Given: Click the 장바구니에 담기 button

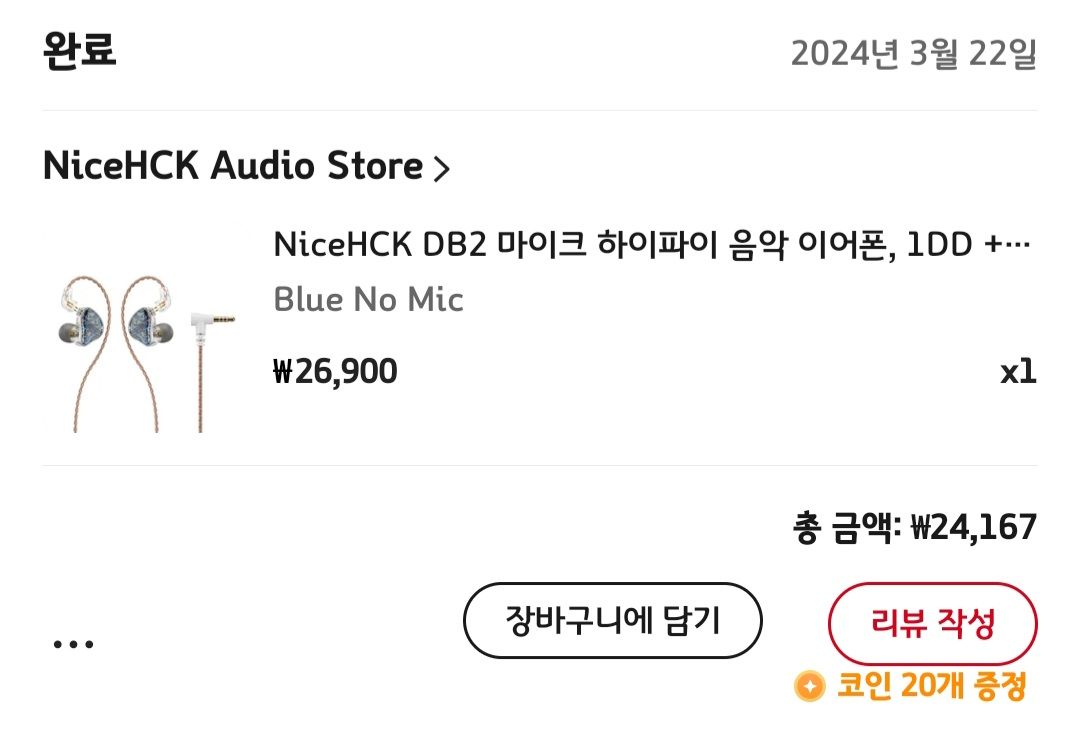Looking at the screenshot, I should click(x=615, y=620).
